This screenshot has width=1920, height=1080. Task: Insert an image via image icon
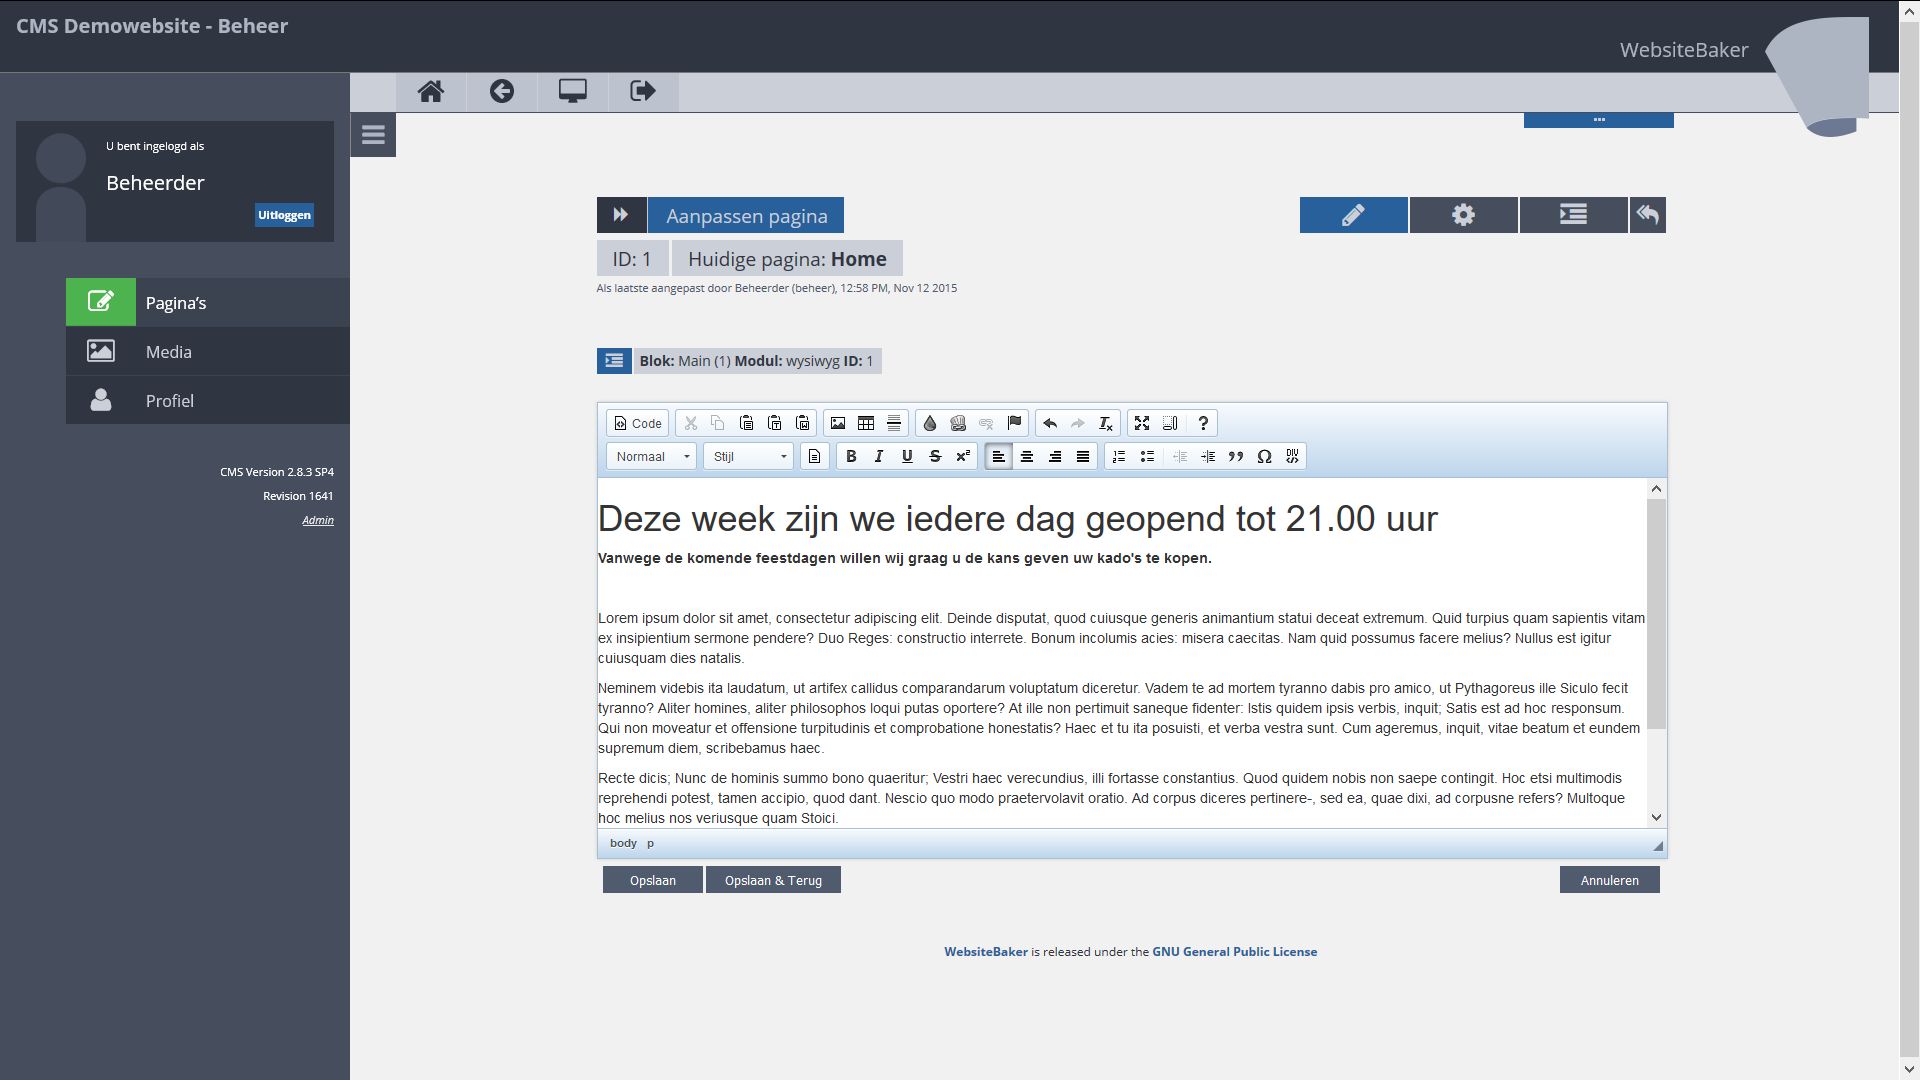(x=838, y=424)
